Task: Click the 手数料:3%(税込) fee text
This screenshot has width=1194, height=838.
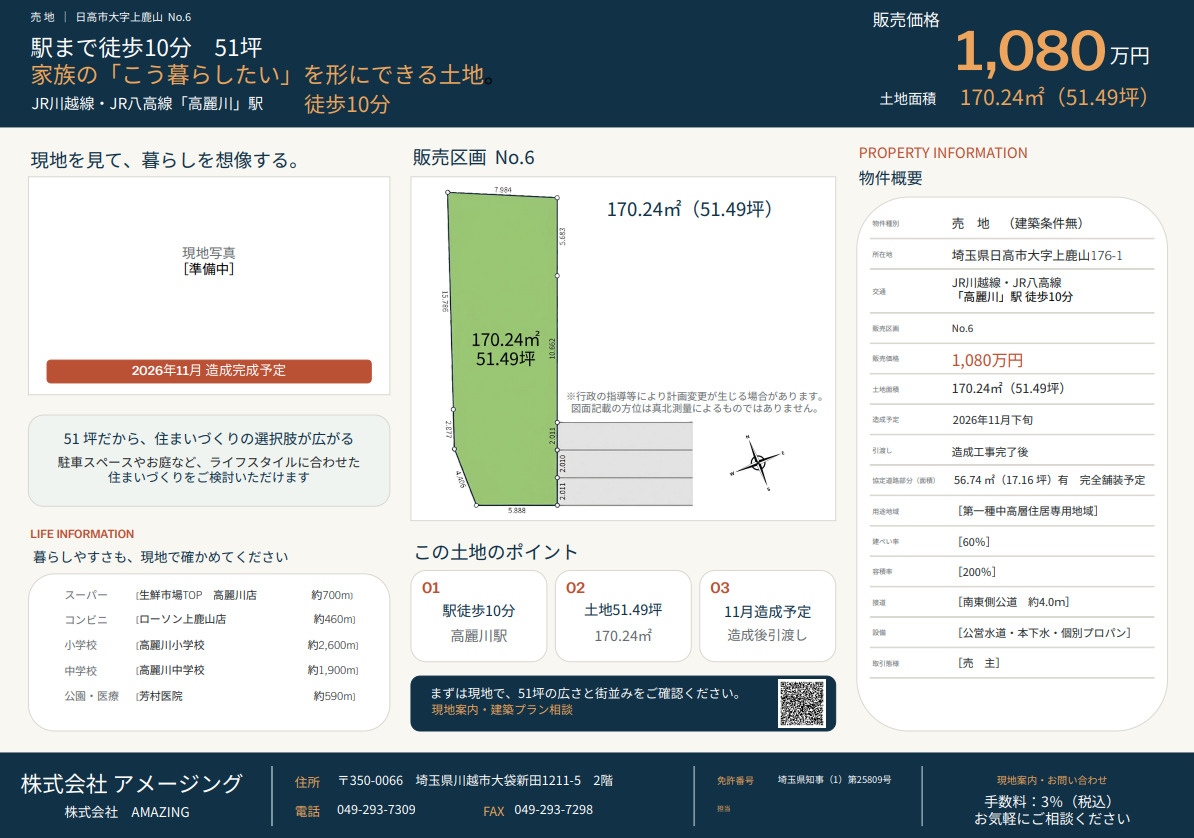Action: pyautogui.click(x=1048, y=801)
